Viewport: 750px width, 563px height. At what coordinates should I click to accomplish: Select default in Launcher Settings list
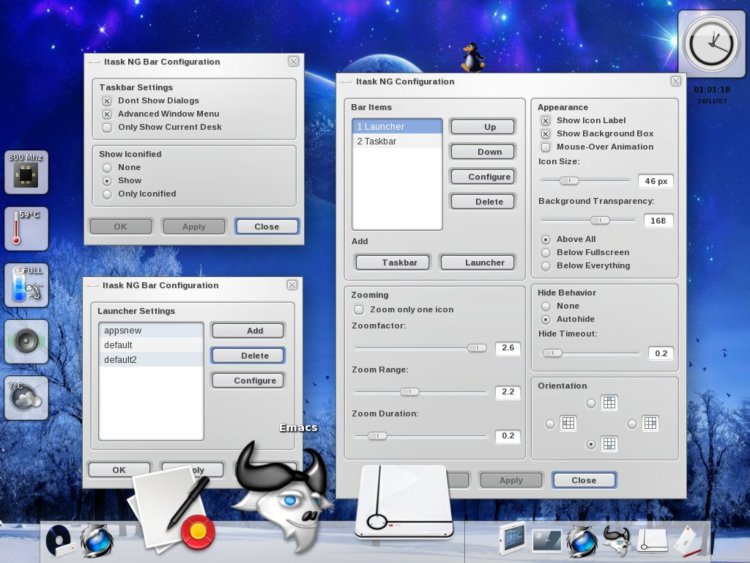(x=151, y=345)
